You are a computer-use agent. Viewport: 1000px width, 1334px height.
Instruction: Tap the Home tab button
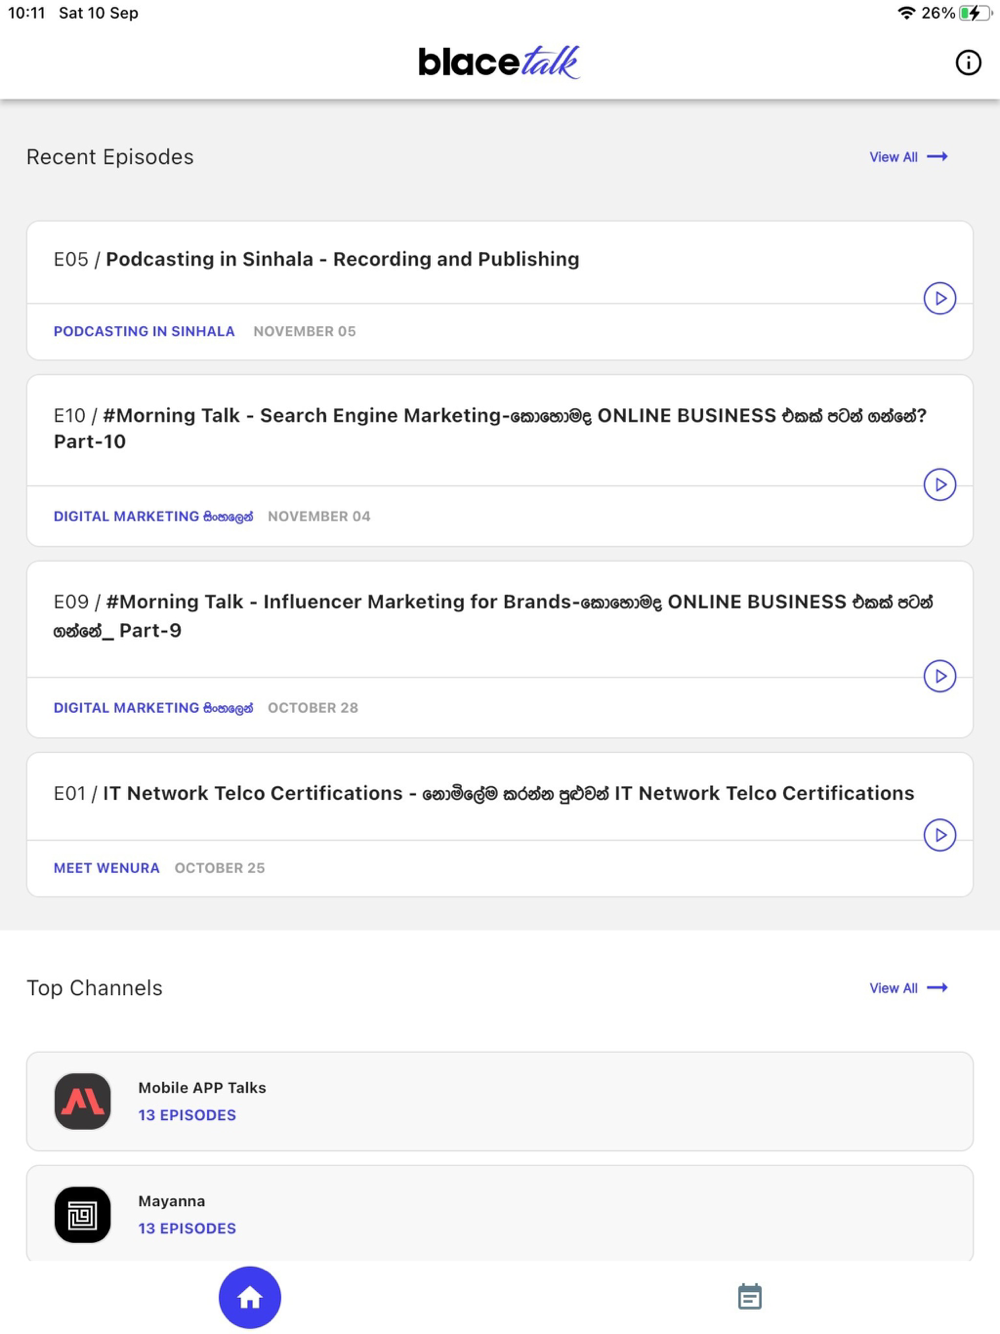coord(250,1297)
